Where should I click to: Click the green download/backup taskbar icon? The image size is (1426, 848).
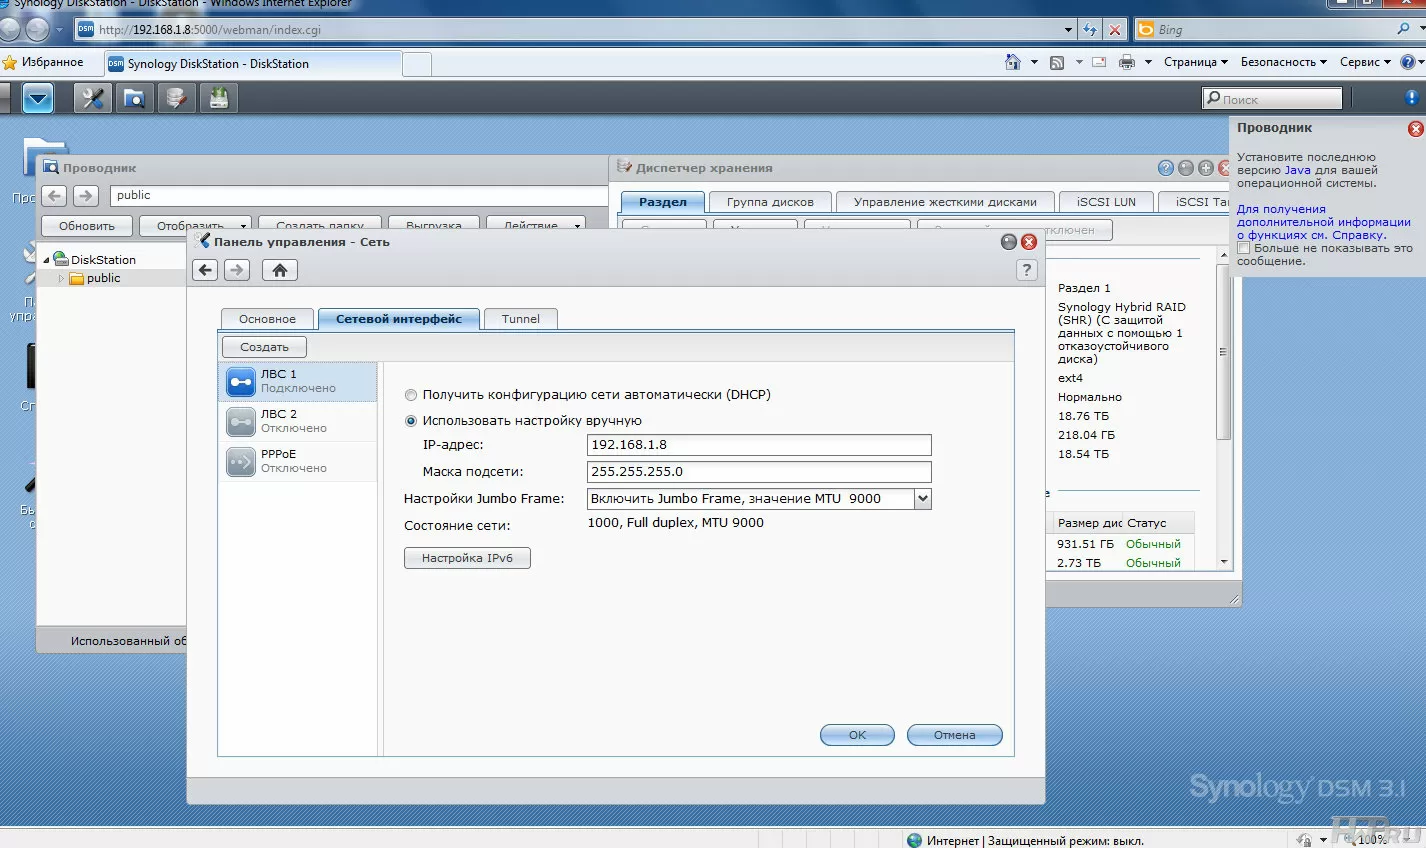[218, 98]
